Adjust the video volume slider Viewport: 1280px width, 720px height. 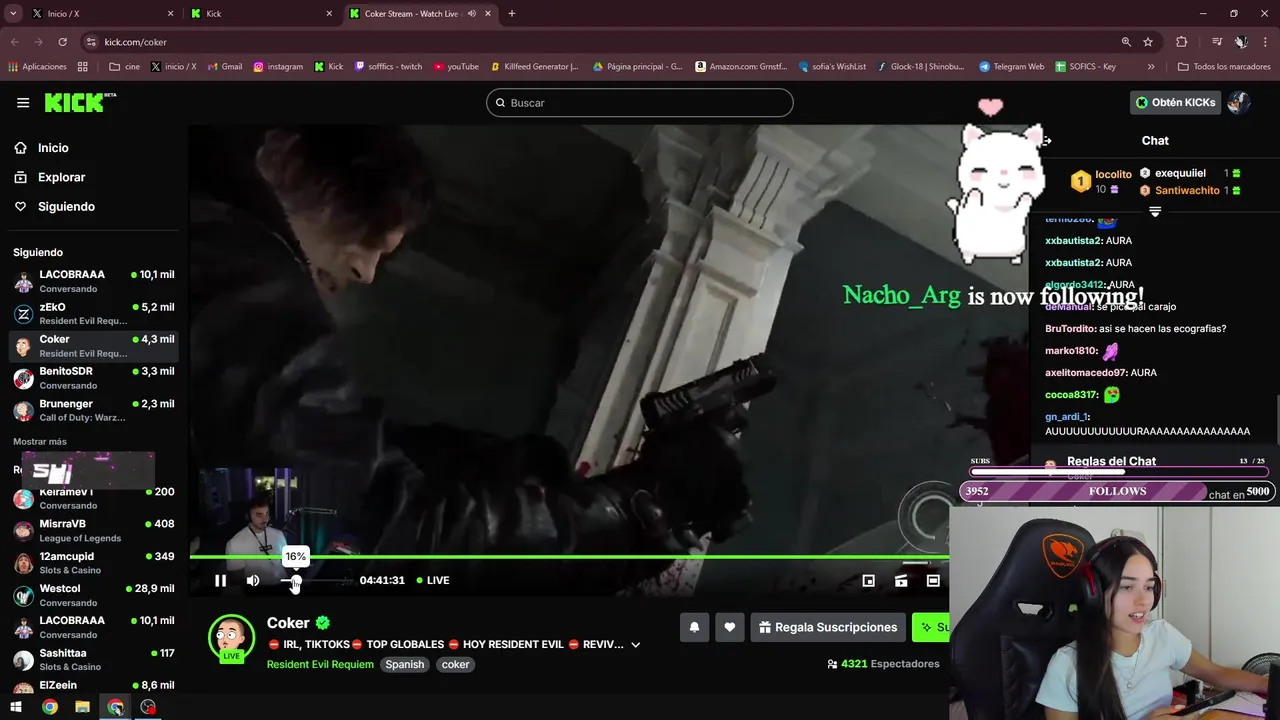click(315, 580)
